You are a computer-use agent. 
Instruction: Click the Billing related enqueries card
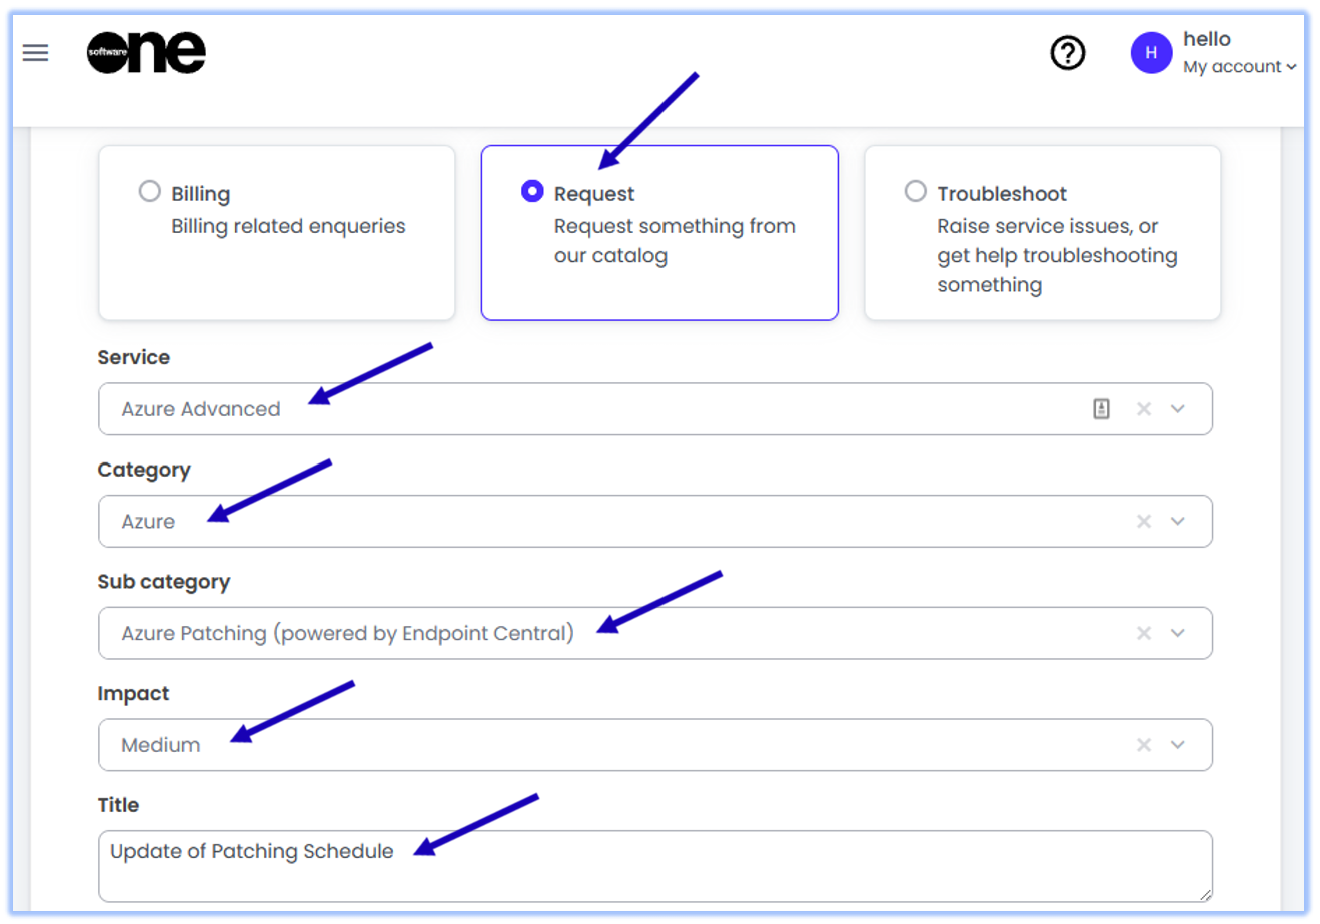(288, 227)
